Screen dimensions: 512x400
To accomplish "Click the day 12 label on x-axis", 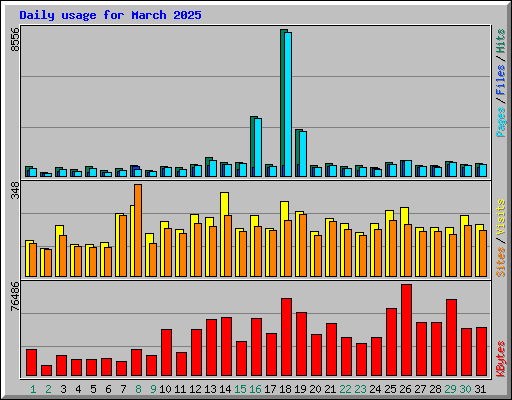I will [x=195, y=389].
